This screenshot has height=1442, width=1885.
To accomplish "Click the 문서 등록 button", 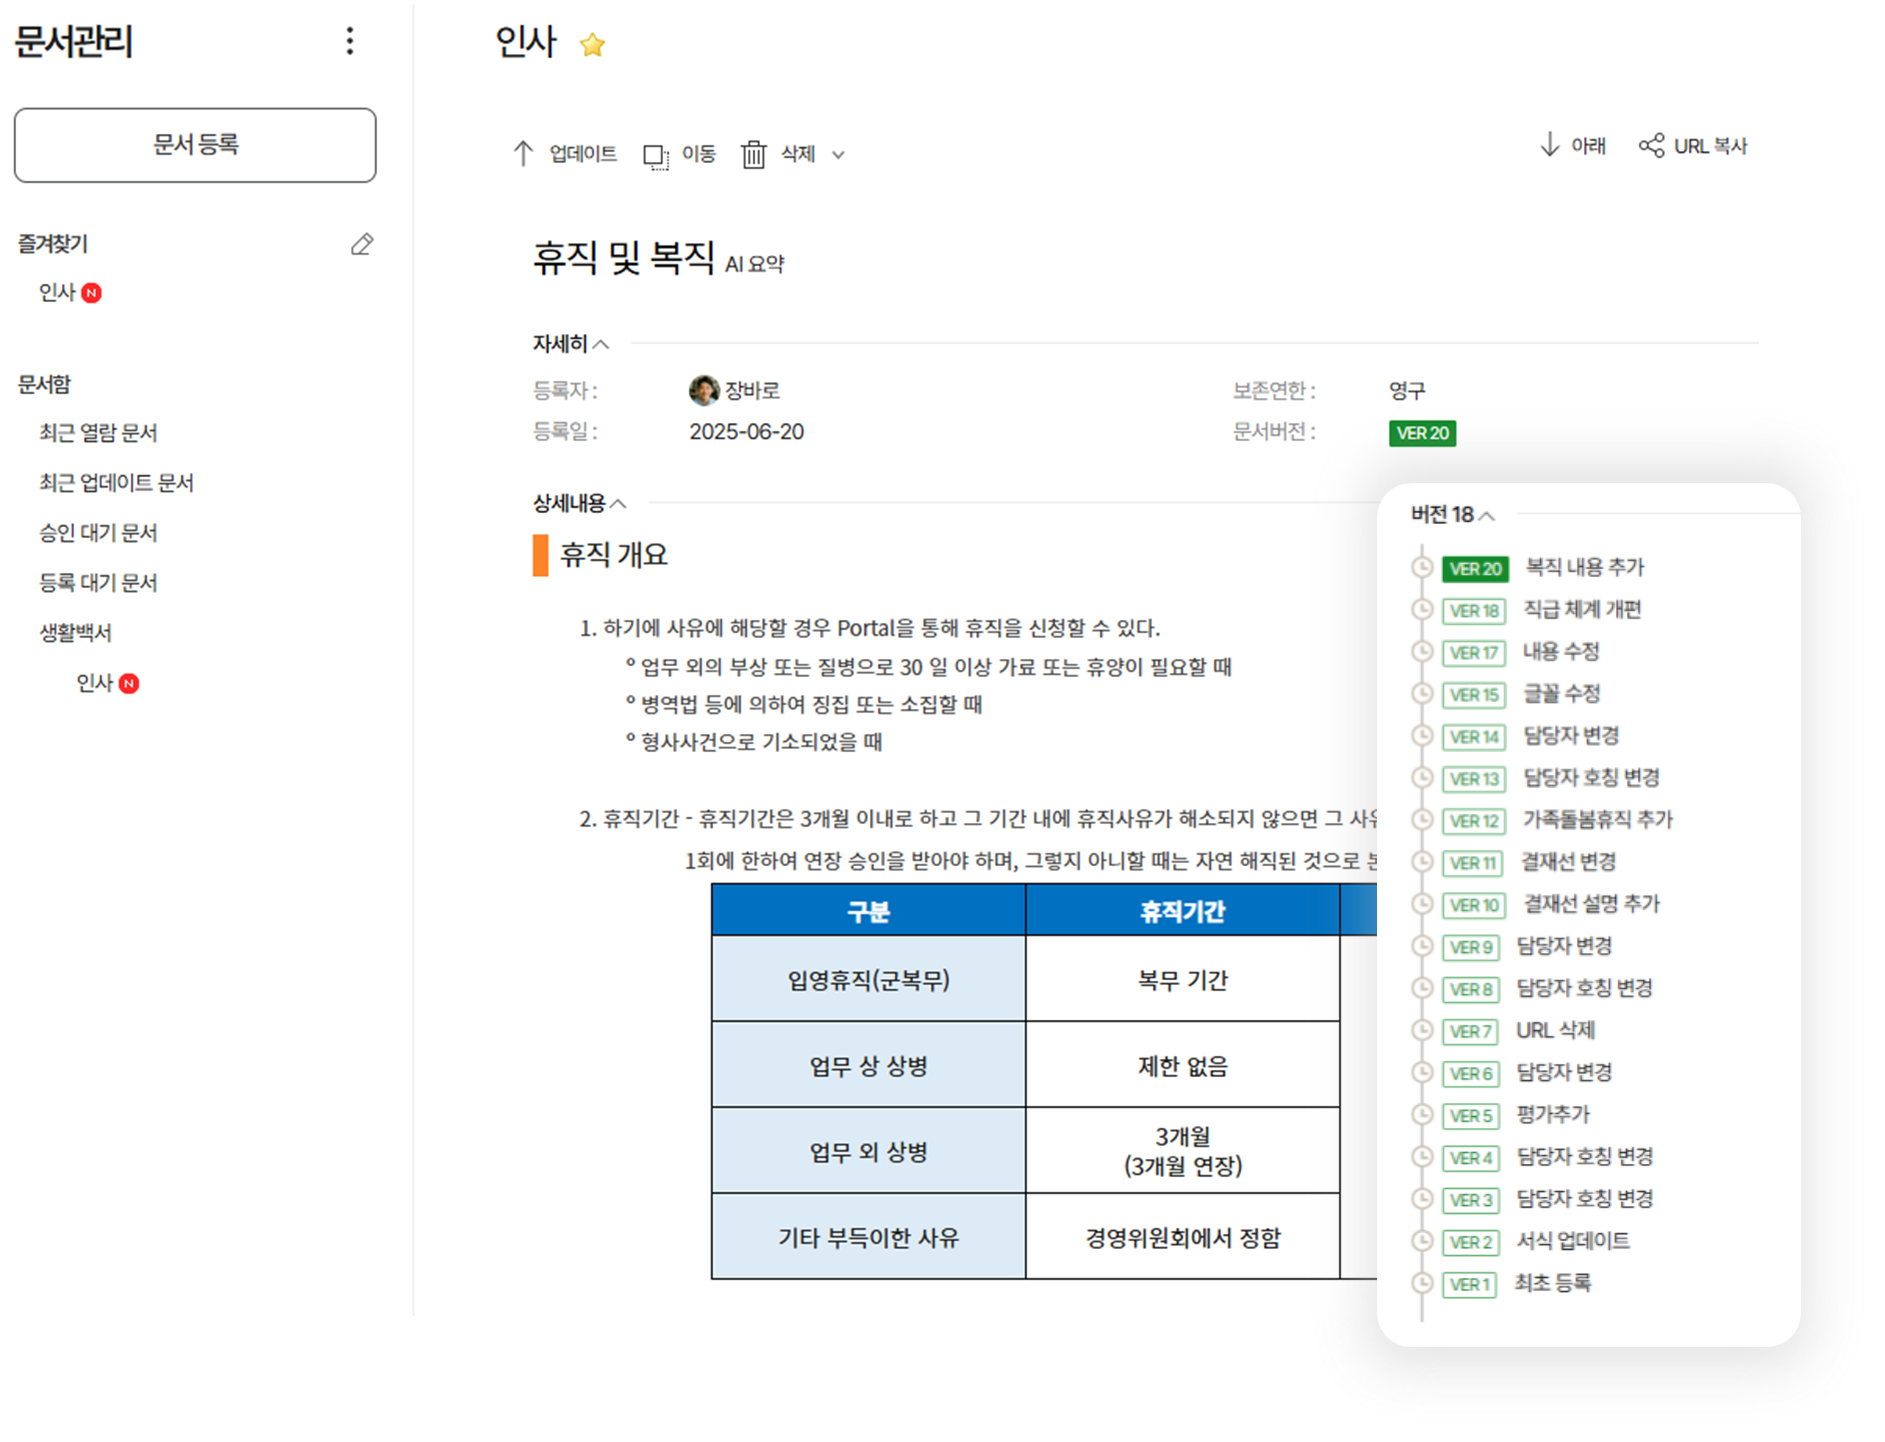I will 195,145.
